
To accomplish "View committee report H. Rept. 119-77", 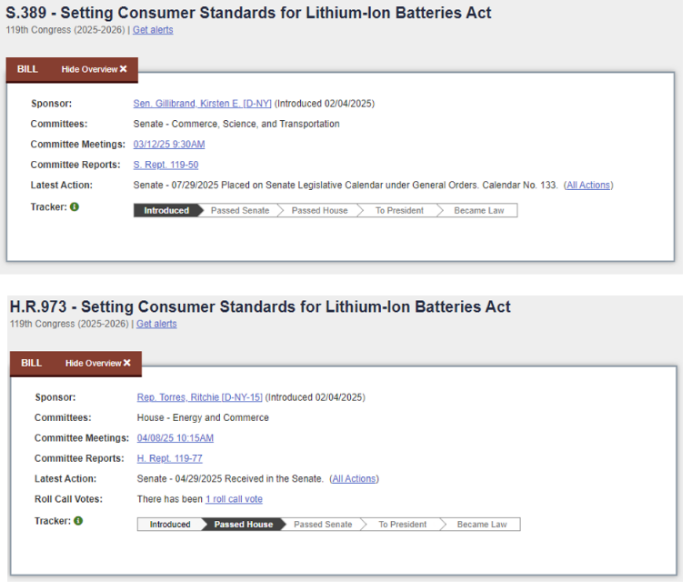I will [170, 458].
